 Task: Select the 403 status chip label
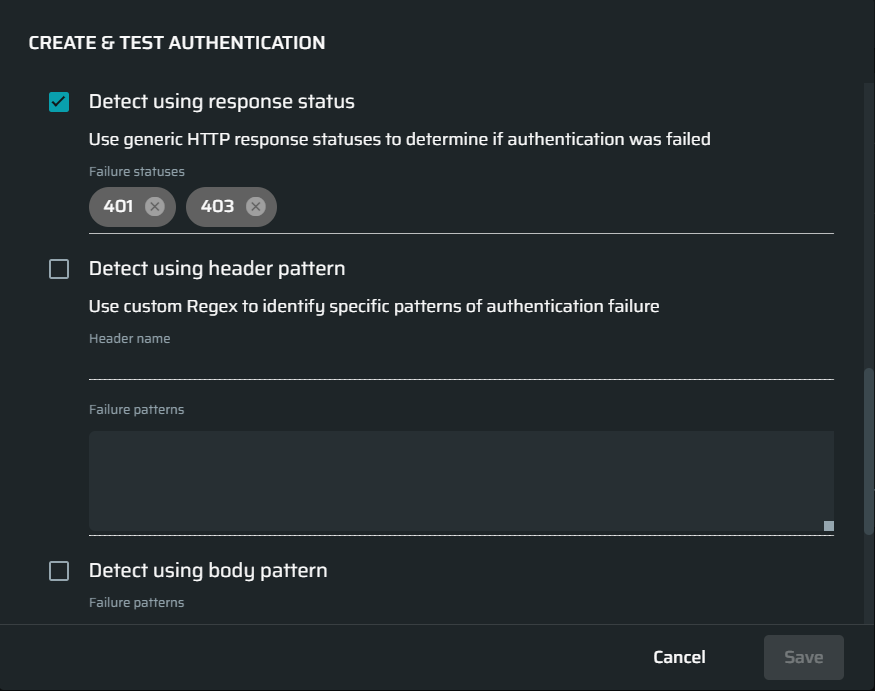[x=217, y=207]
